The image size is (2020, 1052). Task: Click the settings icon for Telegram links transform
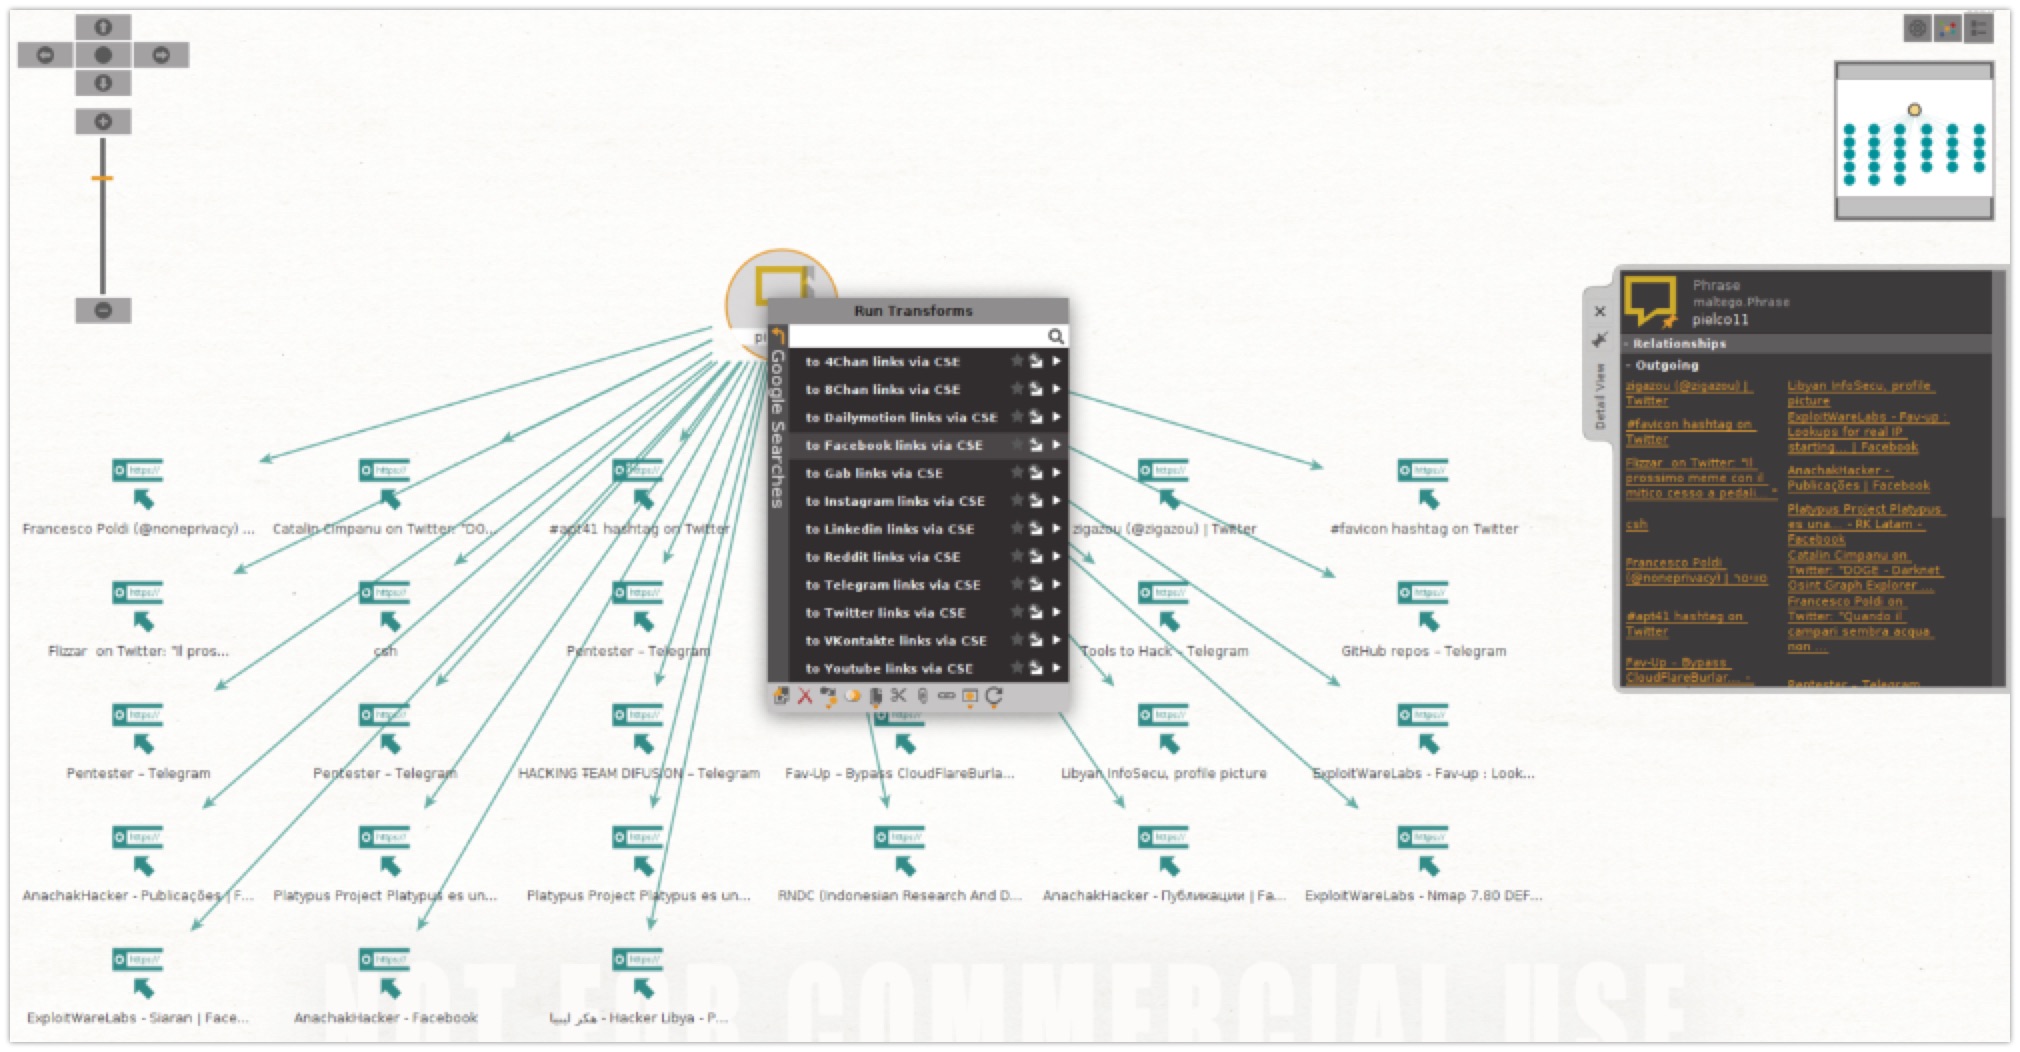point(1036,584)
